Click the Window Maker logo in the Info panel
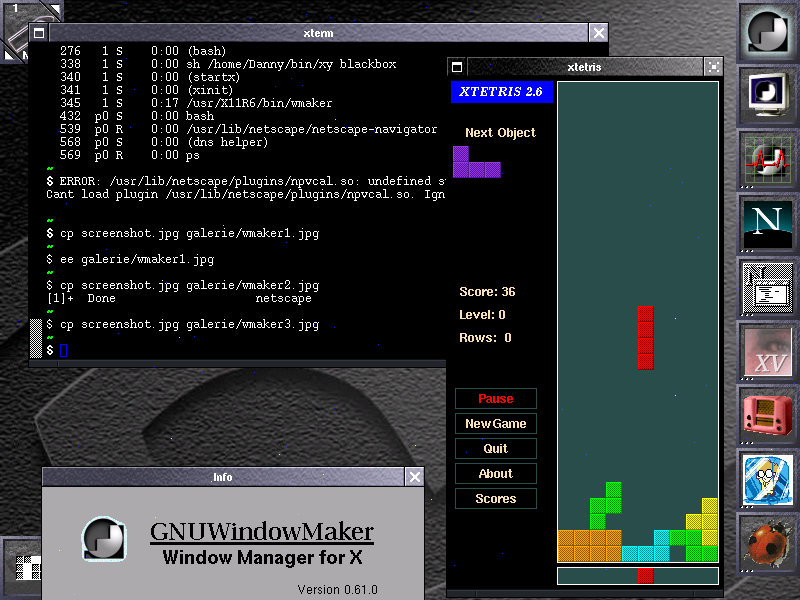This screenshot has height=600, width=800. (x=104, y=538)
